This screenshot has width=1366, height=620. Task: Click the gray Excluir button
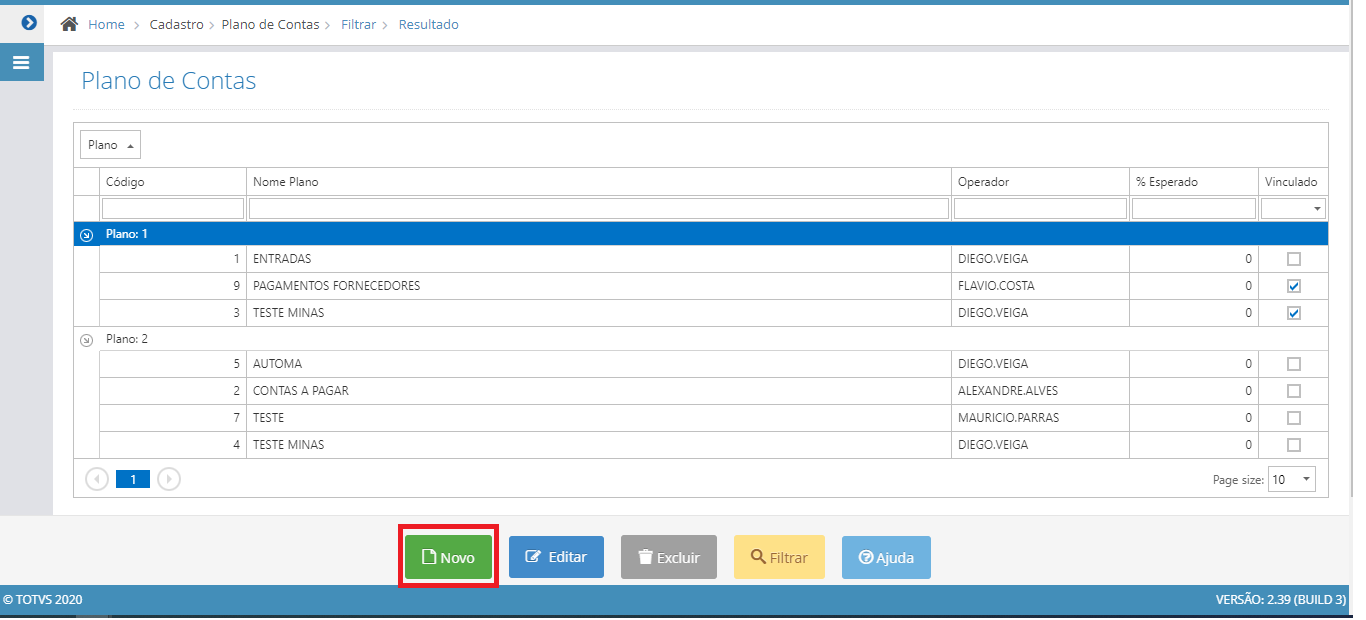coord(669,557)
